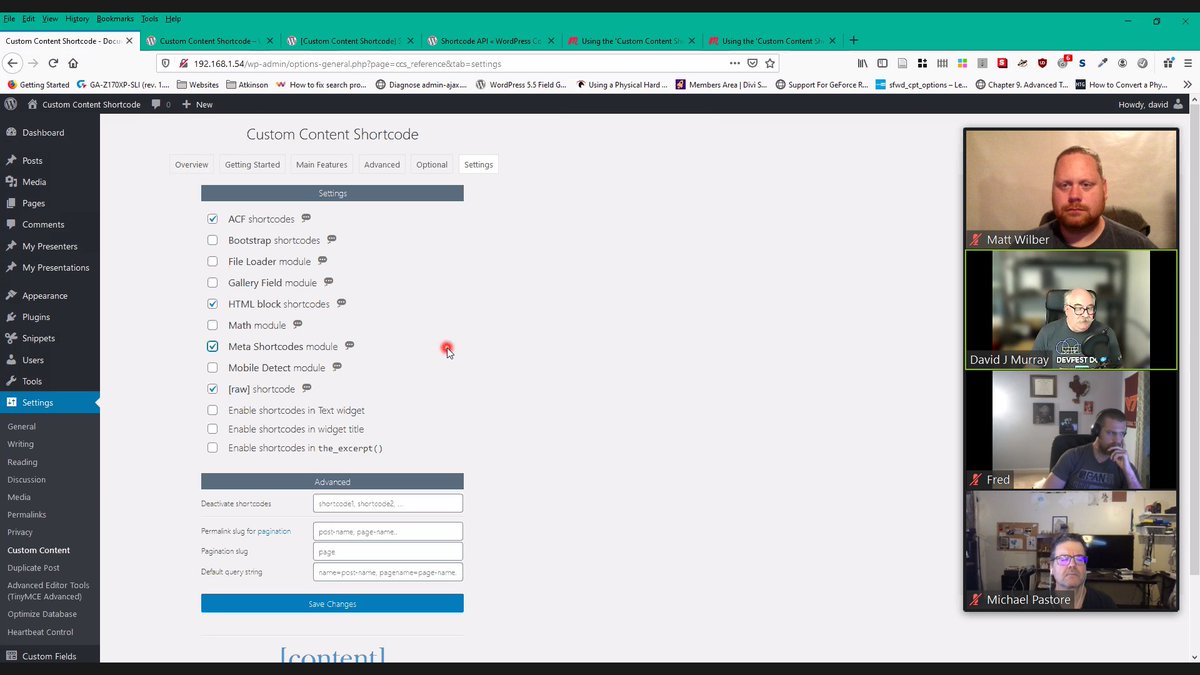The height and width of the screenshot is (675, 1200).
Task: Switch to the Main Features tab
Action: [322, 164]
